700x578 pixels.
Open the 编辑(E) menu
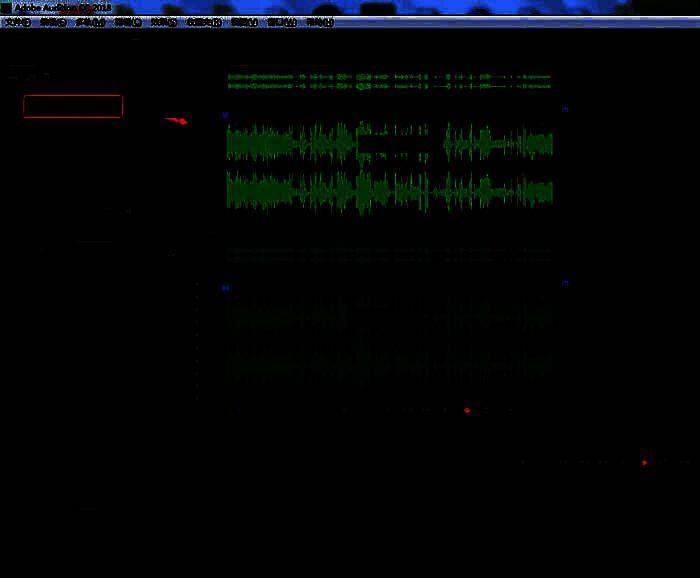[x=52, y=22]
